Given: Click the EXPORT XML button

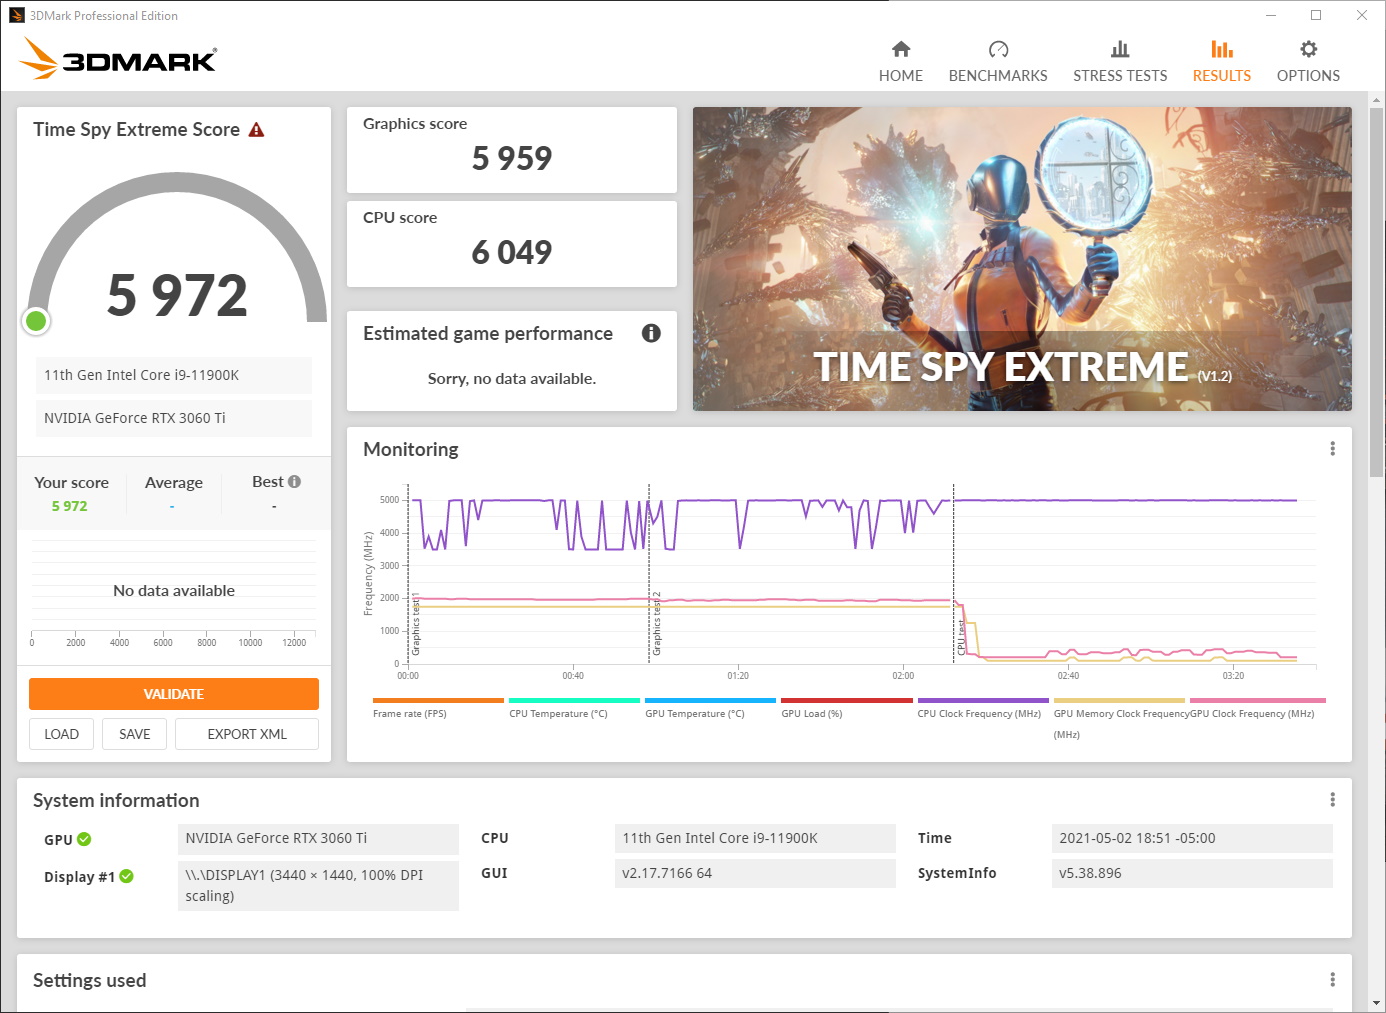Looking at the screenshot, I should tap(247, 734).
